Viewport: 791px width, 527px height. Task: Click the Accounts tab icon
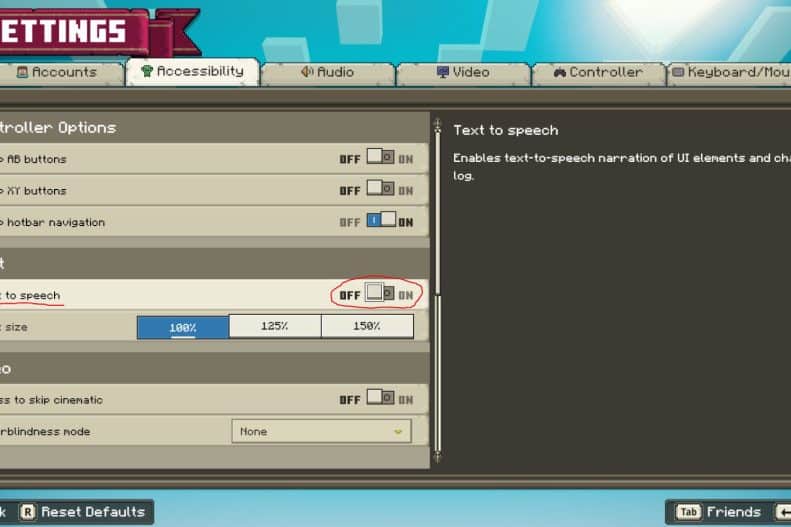pyautogui.click(x=22, y=72)
